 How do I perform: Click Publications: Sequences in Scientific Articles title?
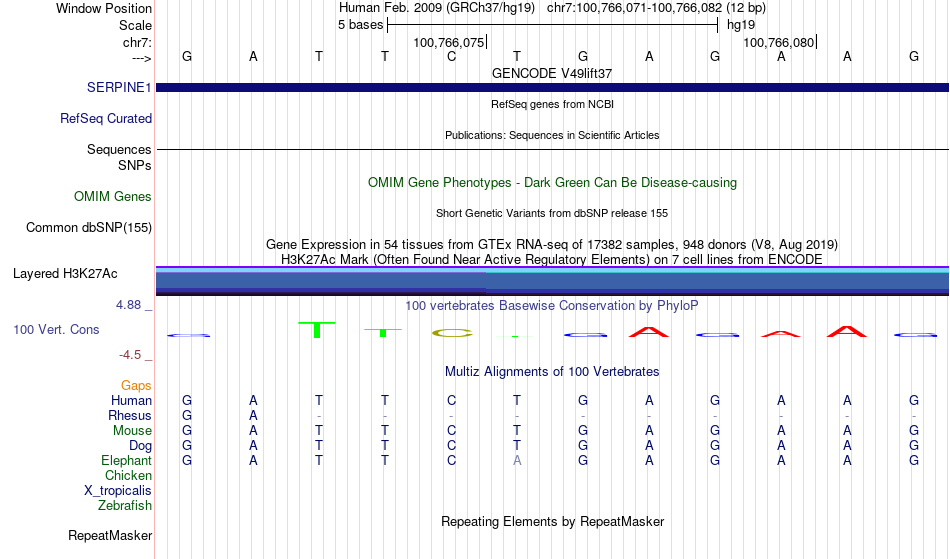pos(552,135)
